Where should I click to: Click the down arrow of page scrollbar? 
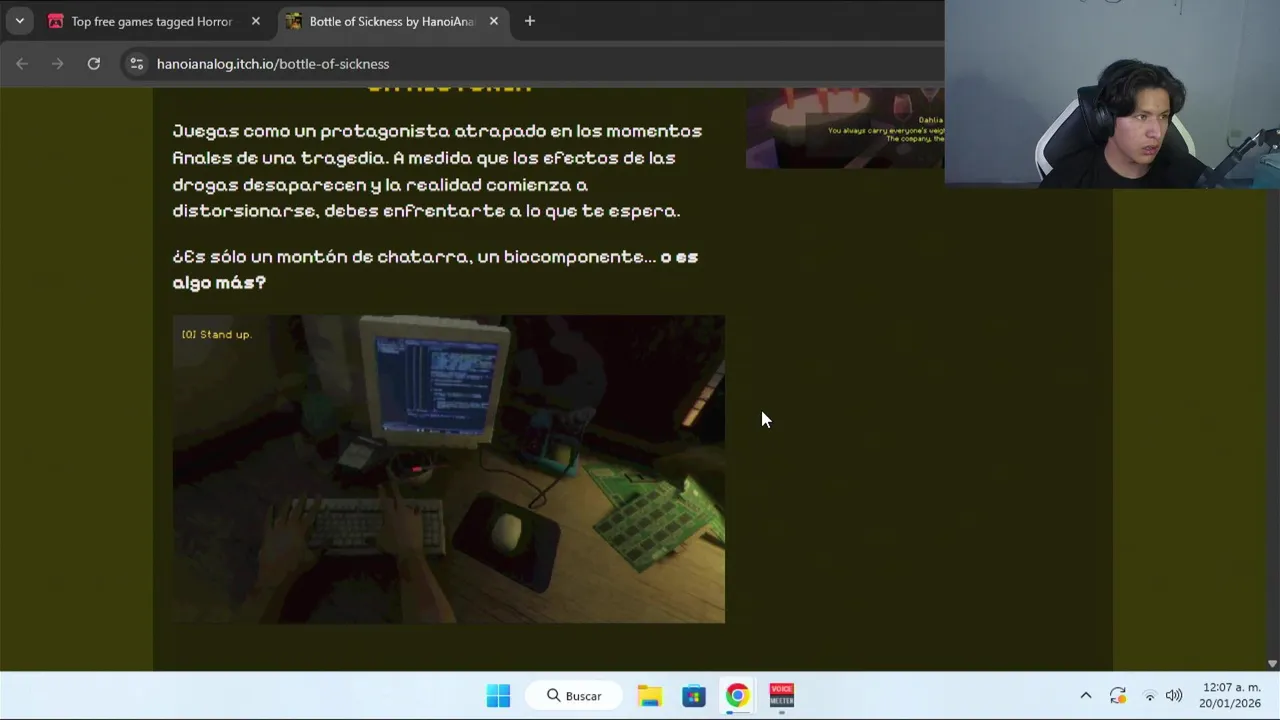click(x=1272, y=664)
